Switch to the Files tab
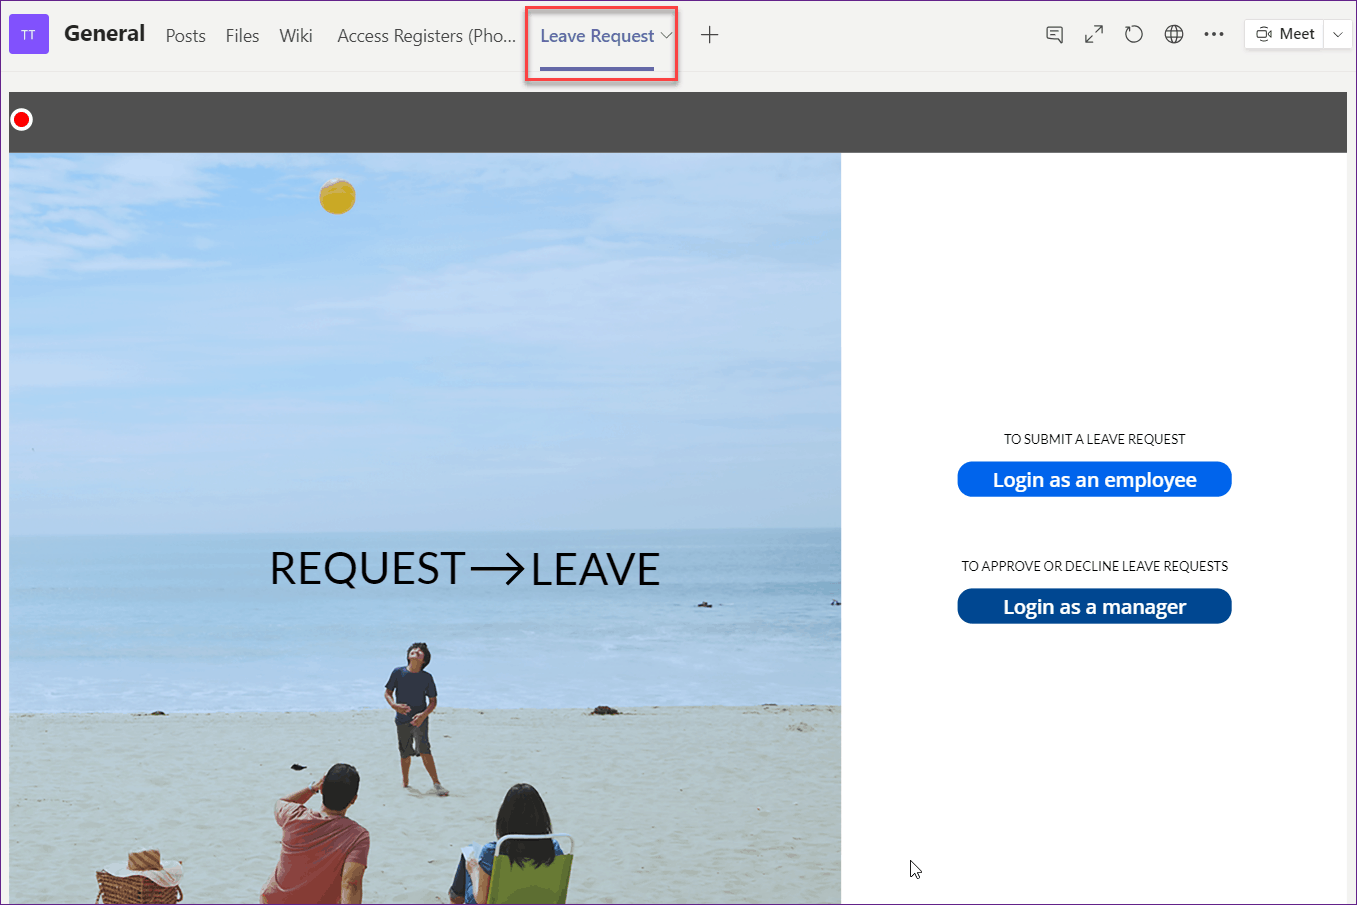The height and width of the screenshot is (905, 1357). click(242, 36)
